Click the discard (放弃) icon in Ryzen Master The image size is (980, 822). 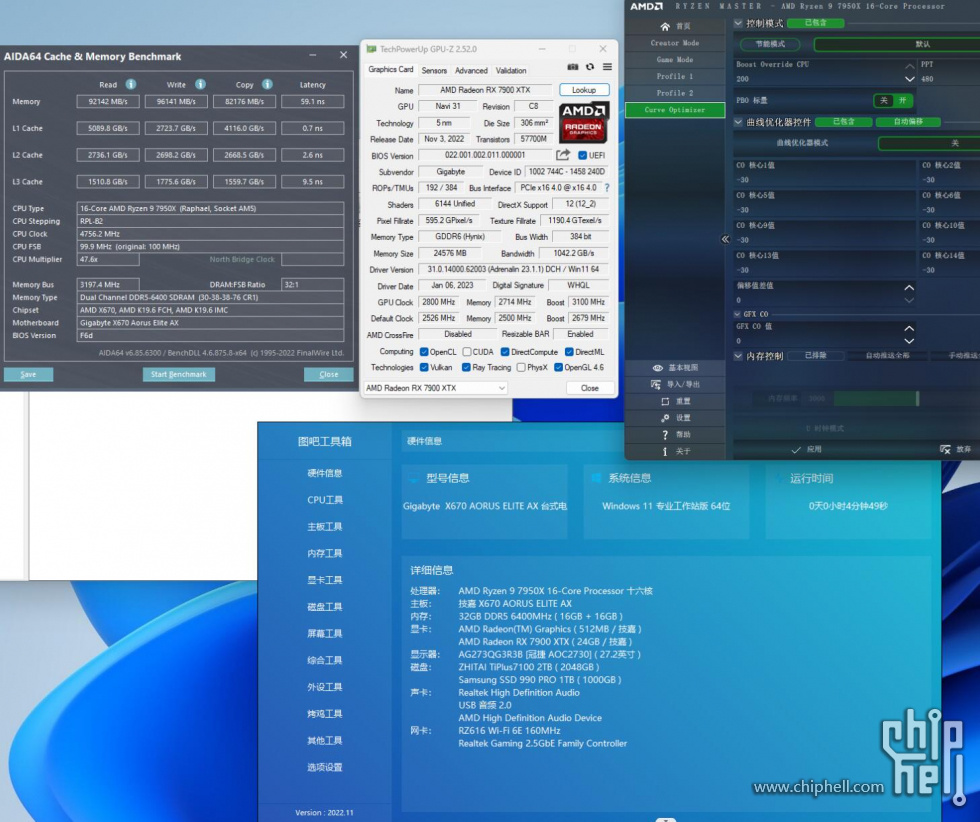pyautogui.click(x=945, y=449)
